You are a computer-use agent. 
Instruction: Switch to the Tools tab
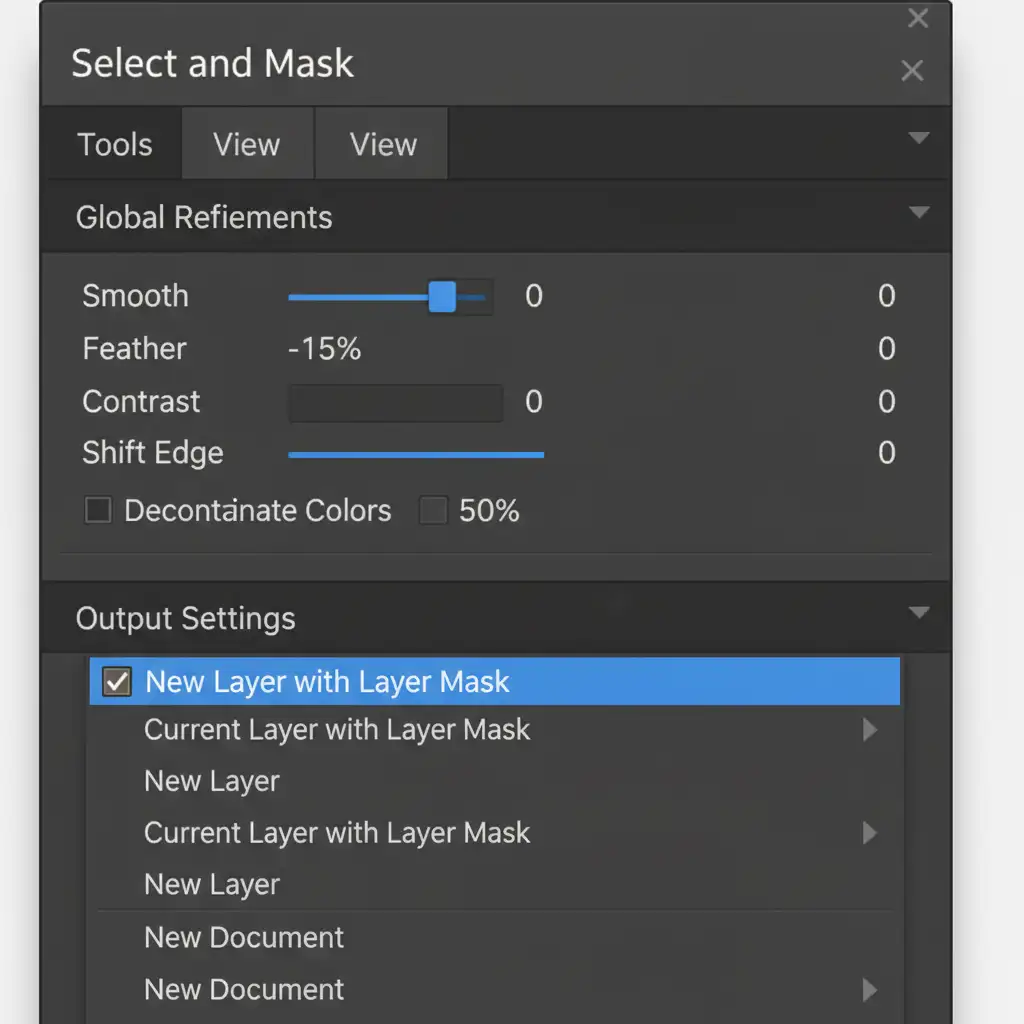115,145
